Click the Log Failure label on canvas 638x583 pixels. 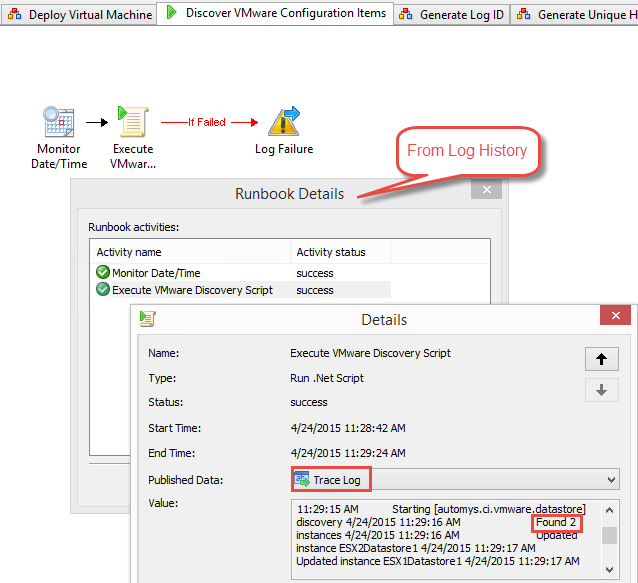point(284,149)
